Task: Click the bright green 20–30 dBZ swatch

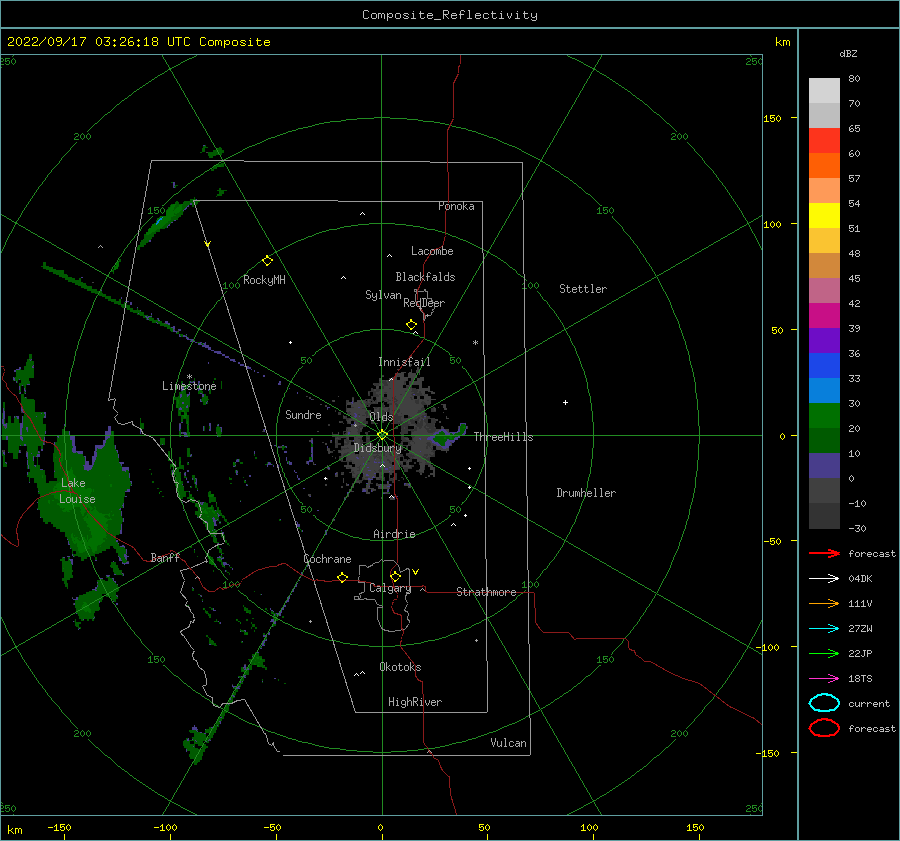Action: pyautogui.click(x=824, y=416)
